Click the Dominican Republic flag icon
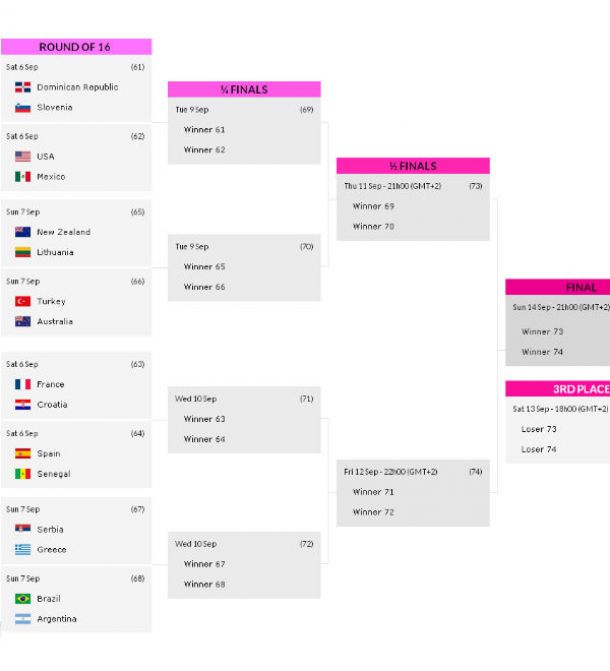 23,87
